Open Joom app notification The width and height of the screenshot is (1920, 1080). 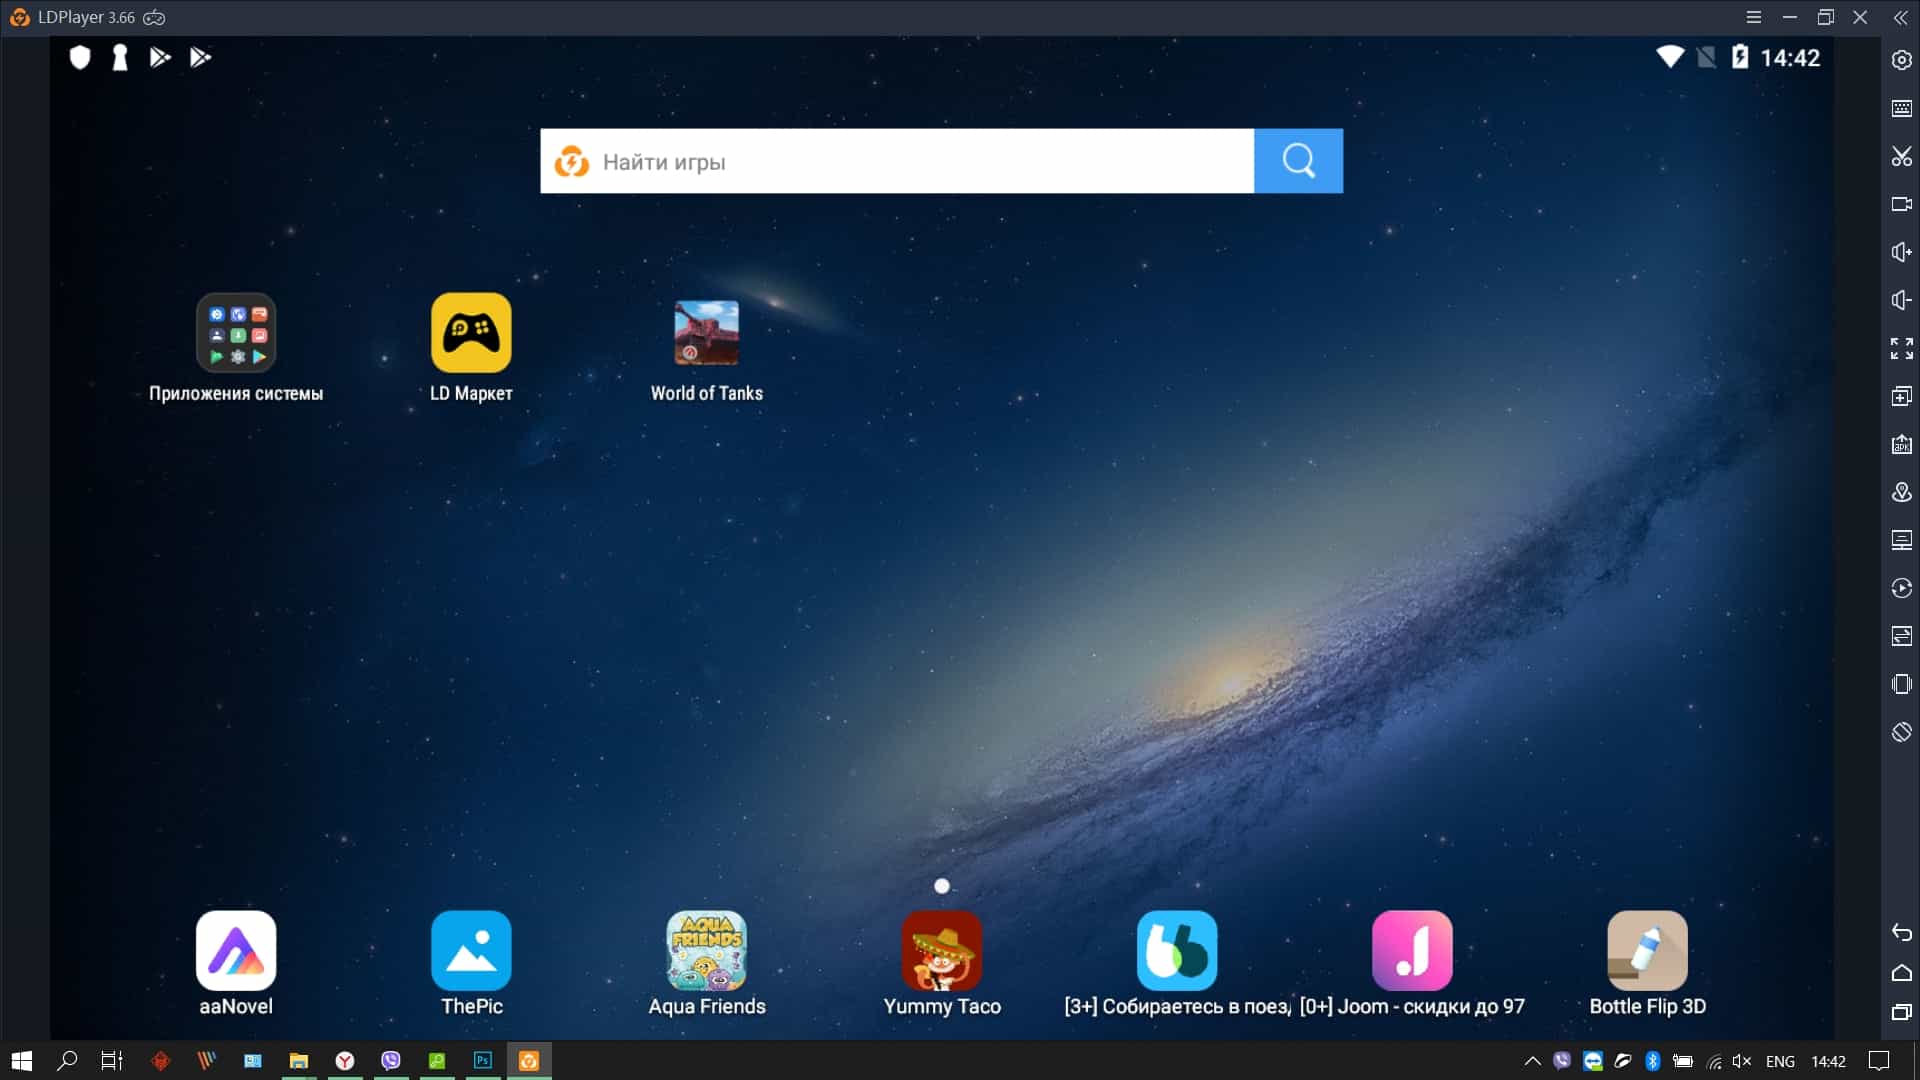[x=1411, y=949]
